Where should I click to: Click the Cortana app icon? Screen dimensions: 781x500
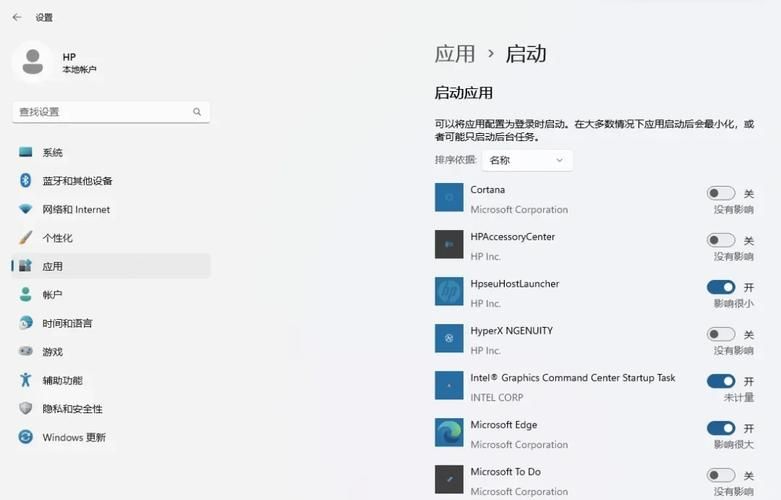[x=449, y=197]
